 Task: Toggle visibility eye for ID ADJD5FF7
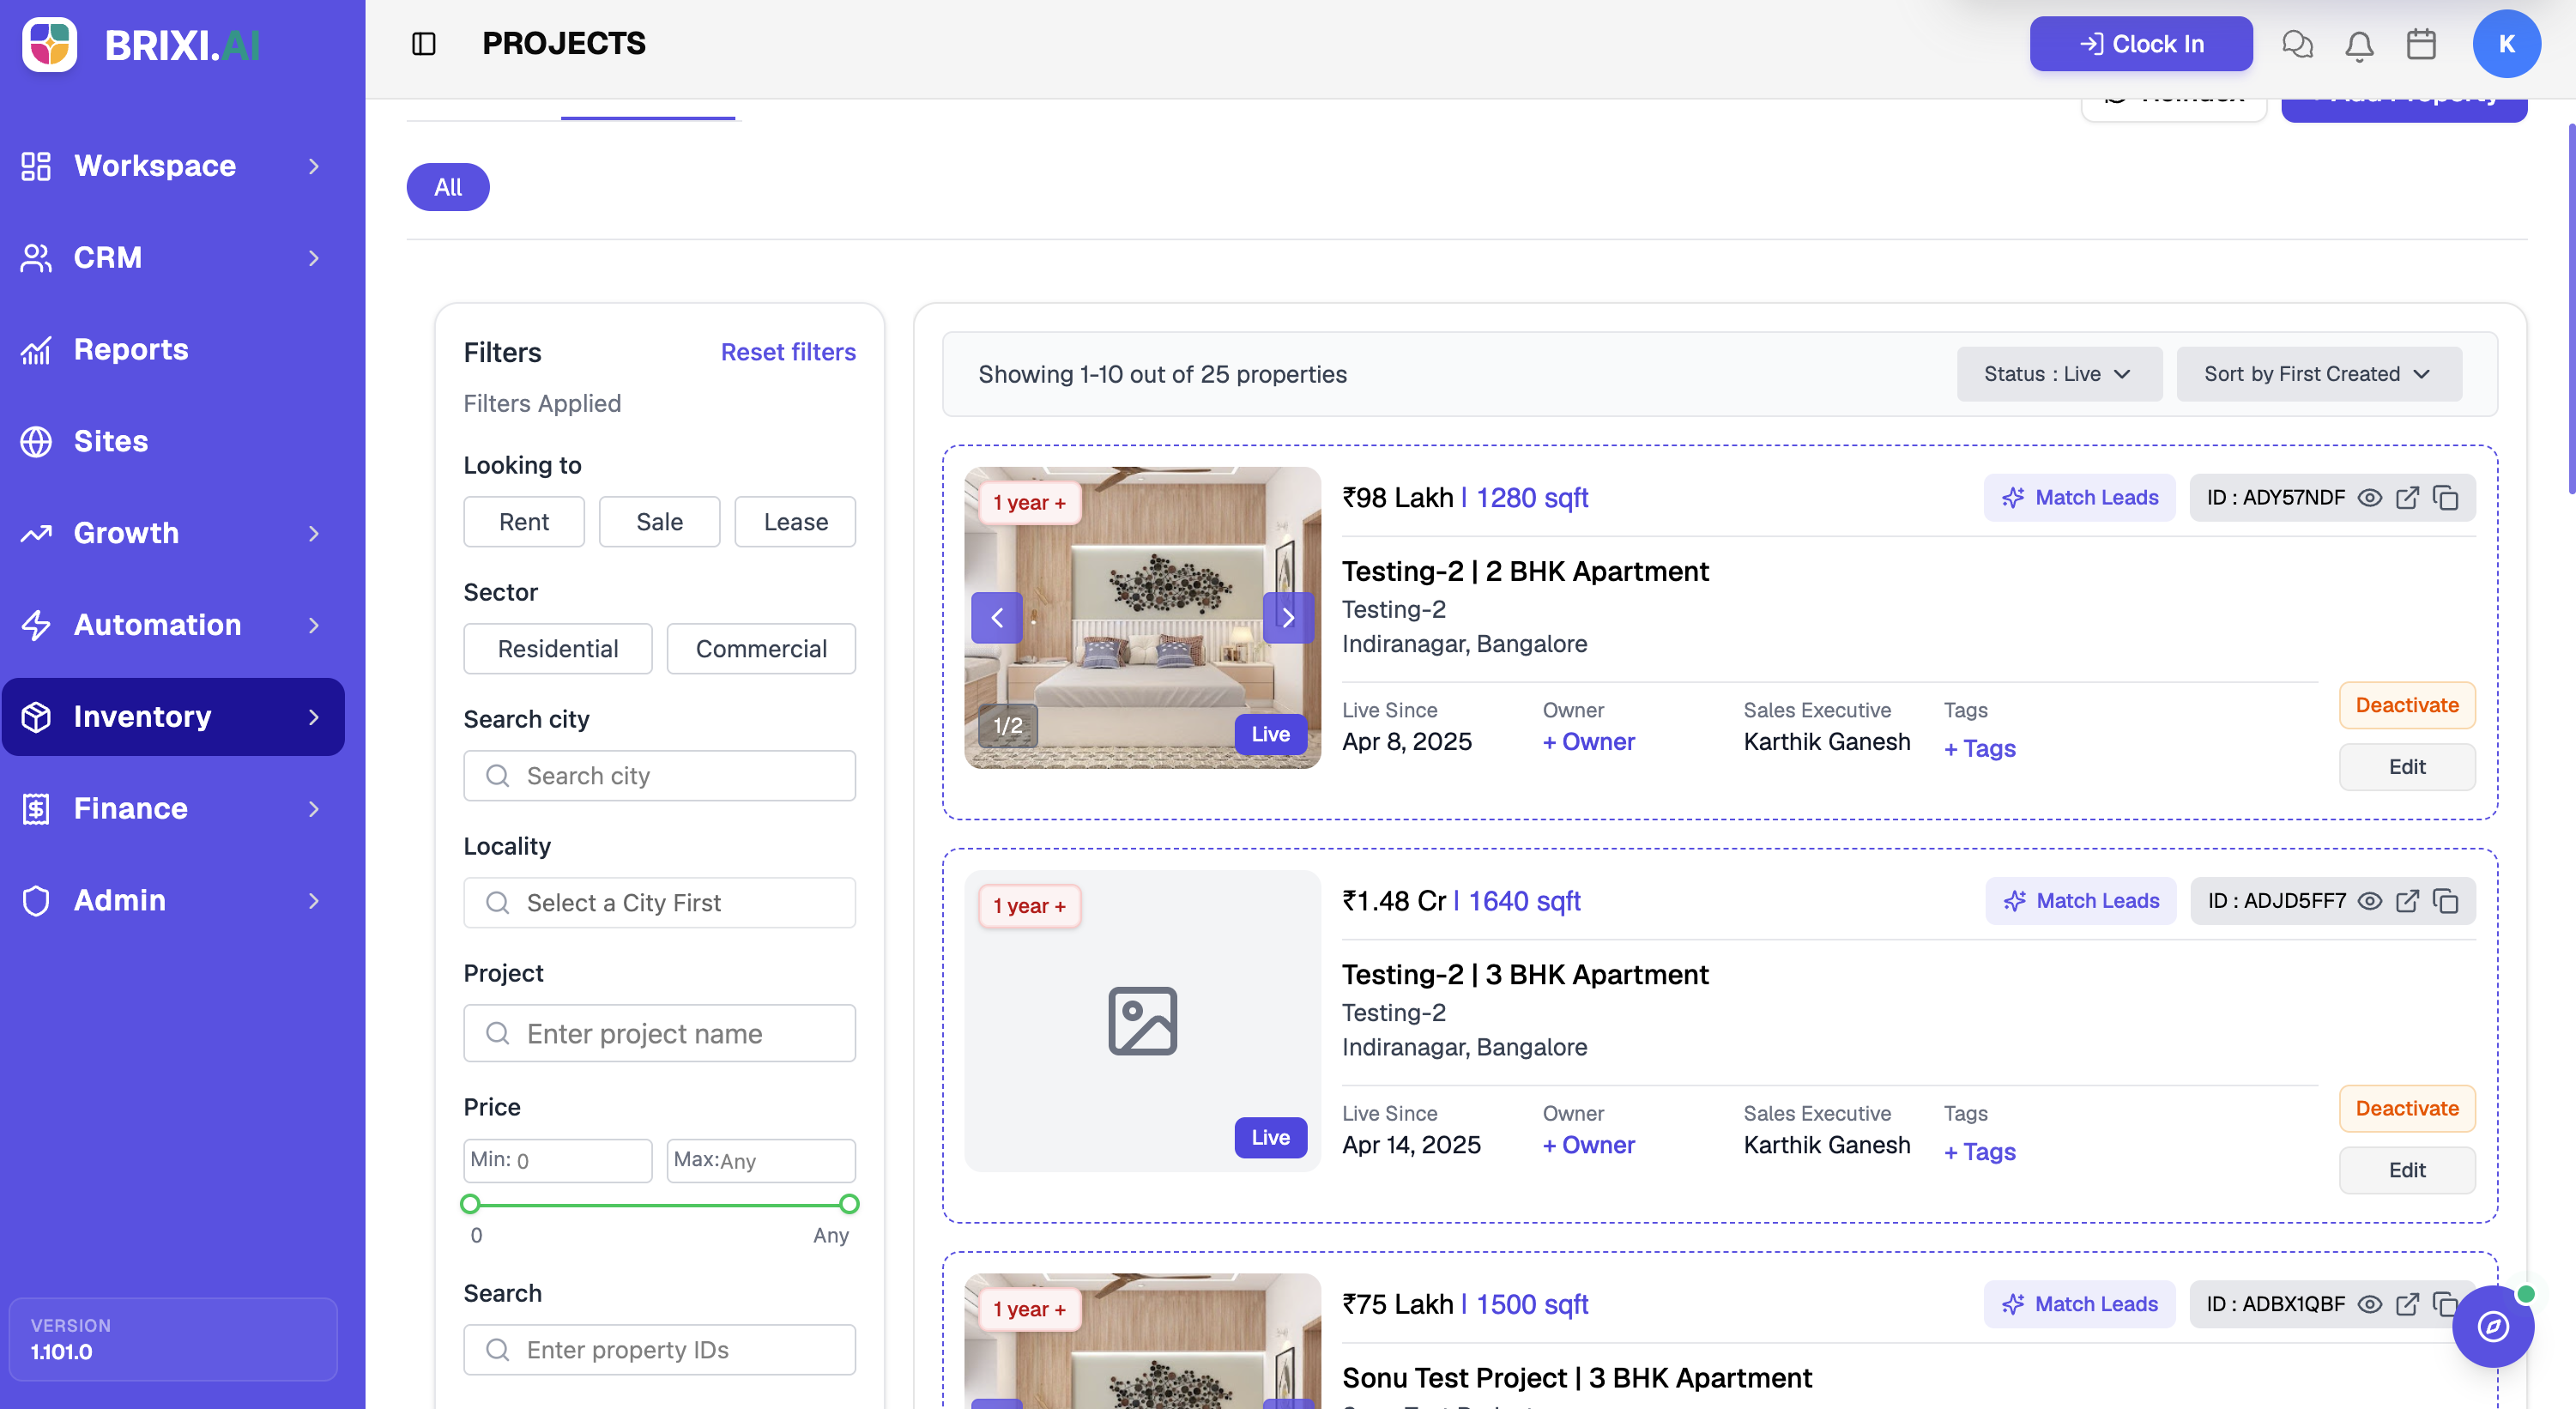[x=2369, y=901]
